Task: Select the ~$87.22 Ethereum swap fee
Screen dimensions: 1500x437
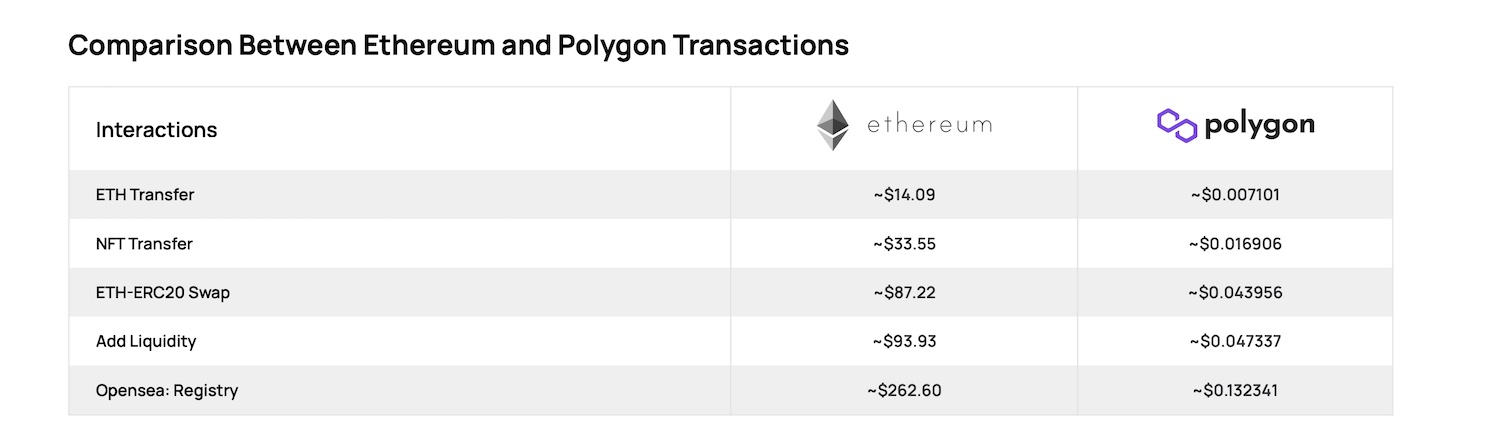Action: pyautogui.click(x=904, y=293)
